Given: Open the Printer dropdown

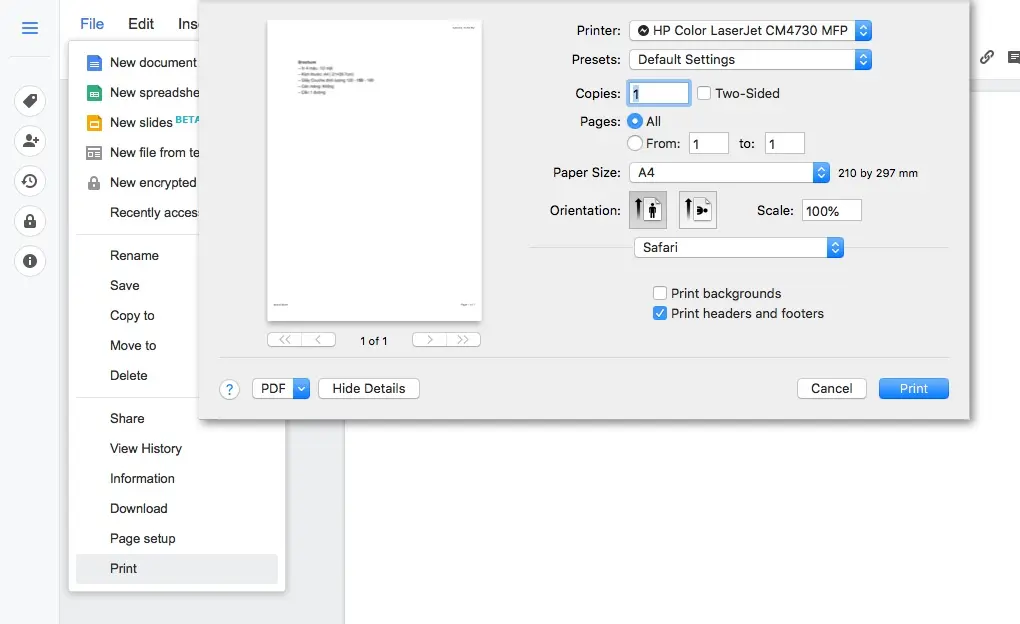Looking at the screenshot, I should tap(750, 31).
